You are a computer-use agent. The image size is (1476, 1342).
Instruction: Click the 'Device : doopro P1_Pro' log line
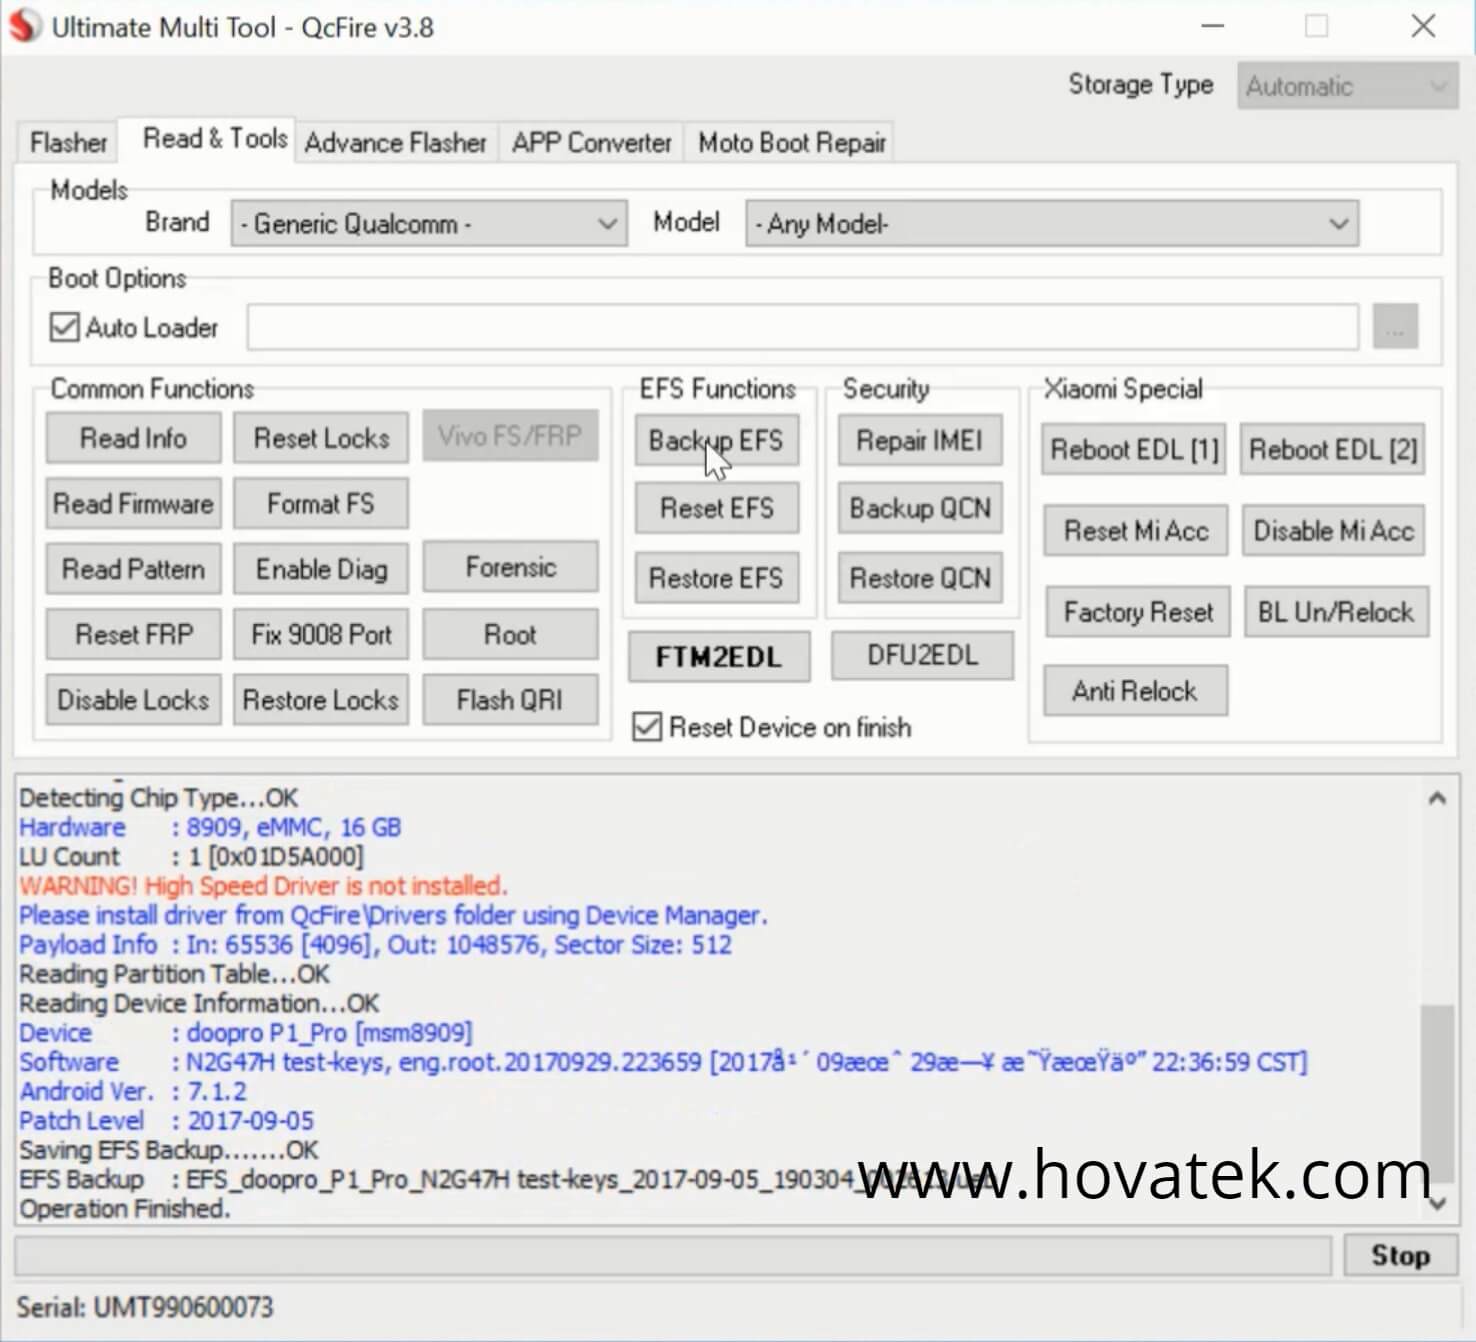[x=246, y=1032]
